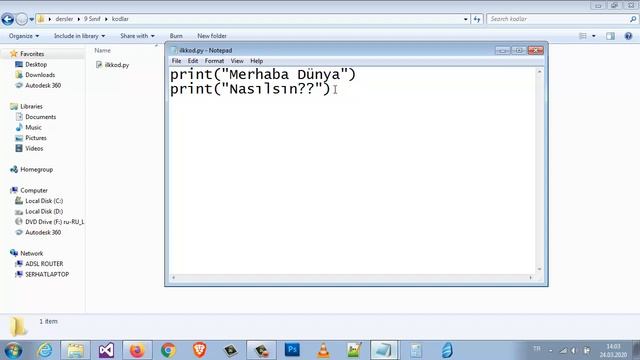The height and width of the screenshot is (360, 640).
Task: Open Firefox from the taskbar
Action: click(x=137, y=350)
